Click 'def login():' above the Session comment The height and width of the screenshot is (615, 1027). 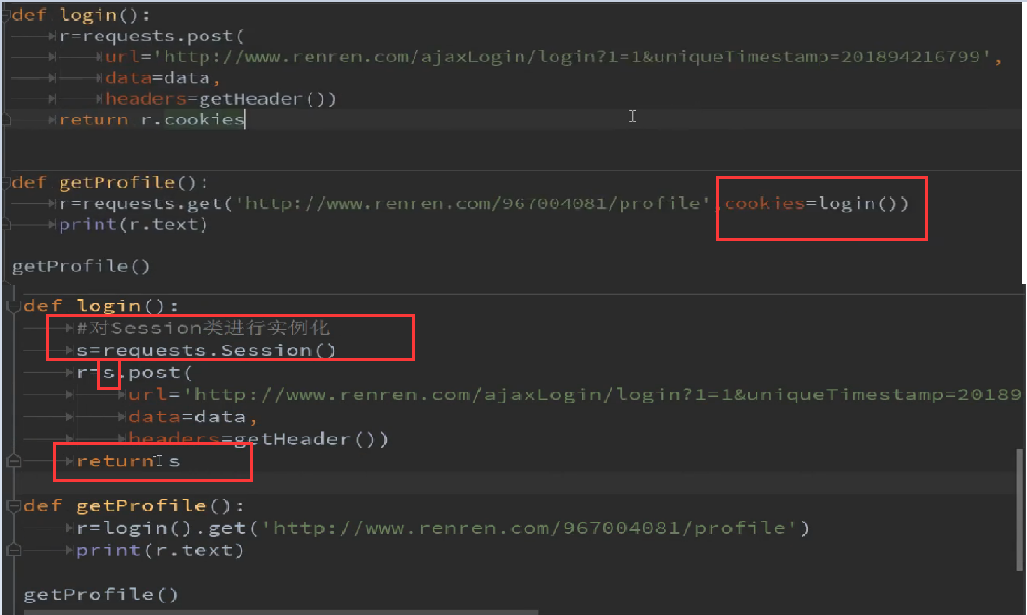[x=101, y=306]
